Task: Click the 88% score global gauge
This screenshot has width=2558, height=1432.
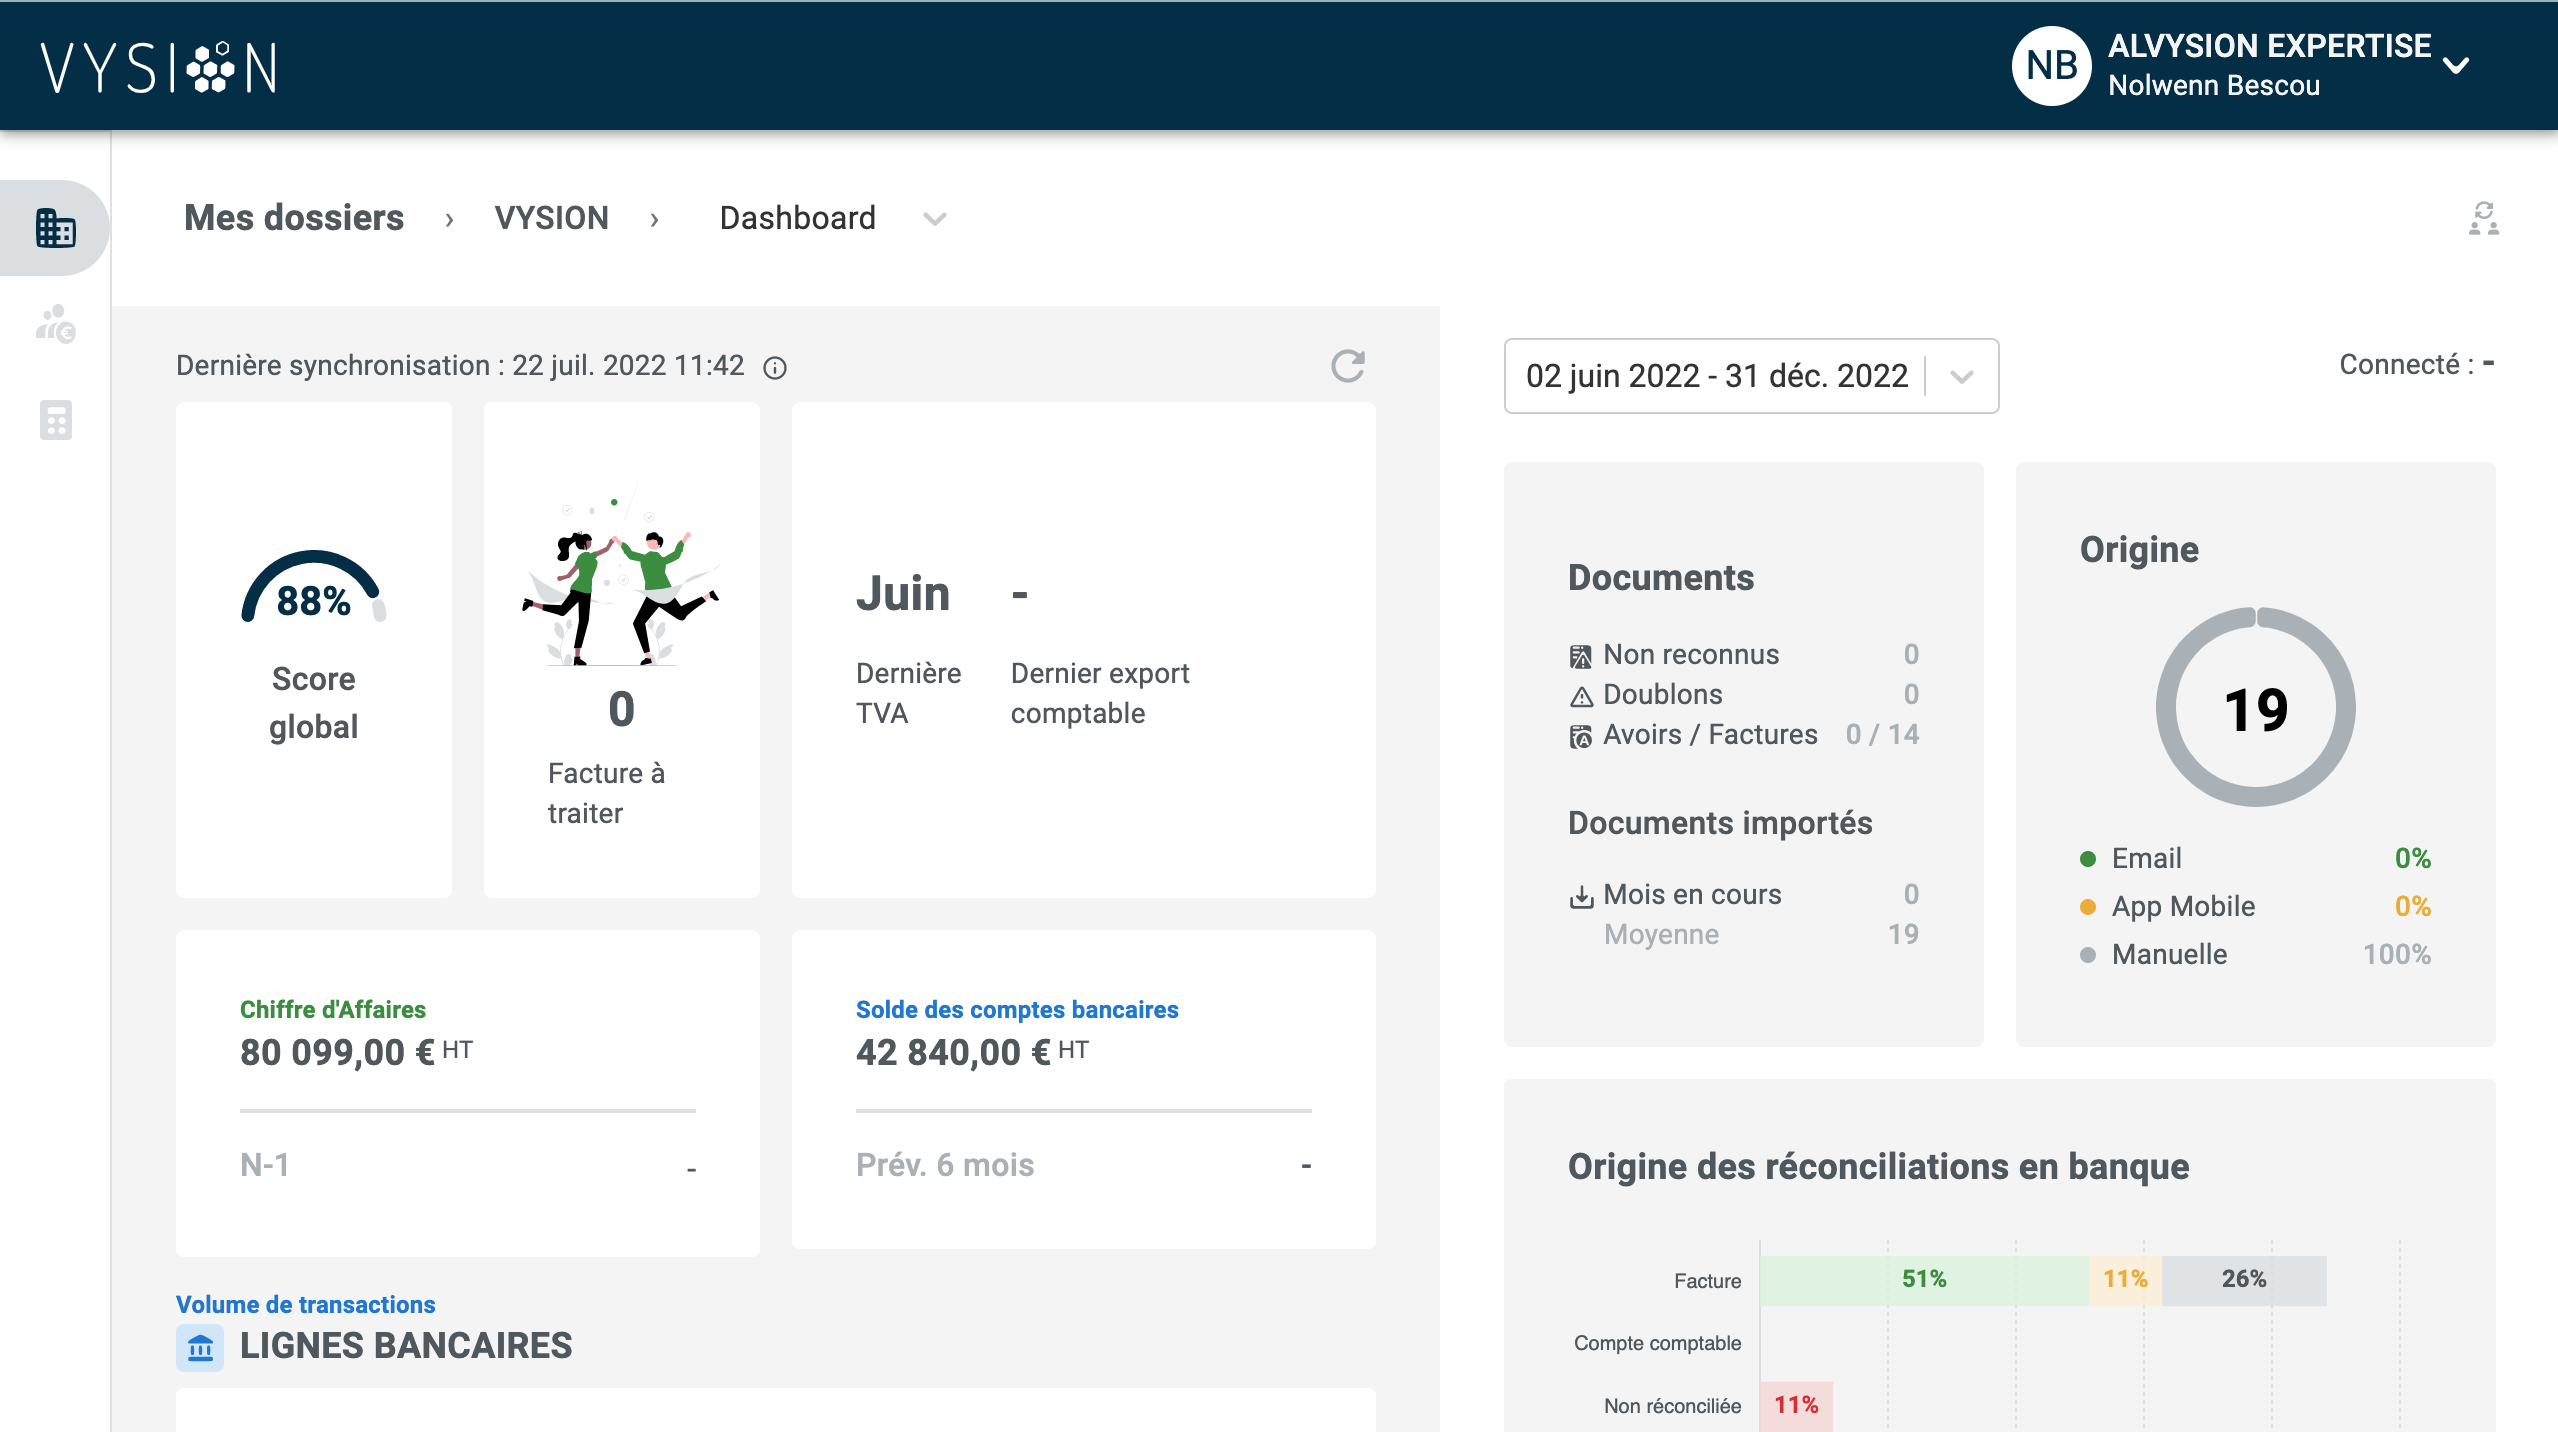Action: [x=313, y=596]
